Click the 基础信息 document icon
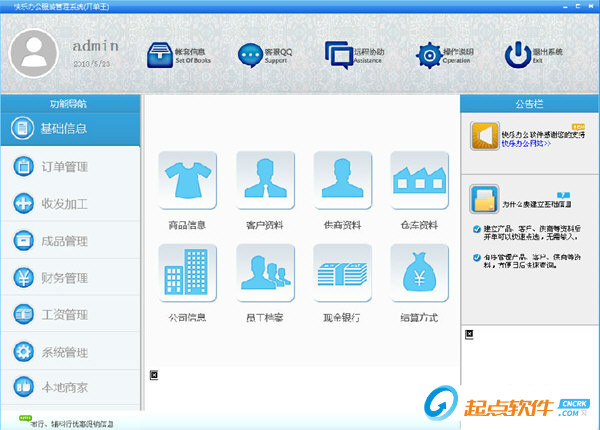600x430 pixels. click(22, 128)
